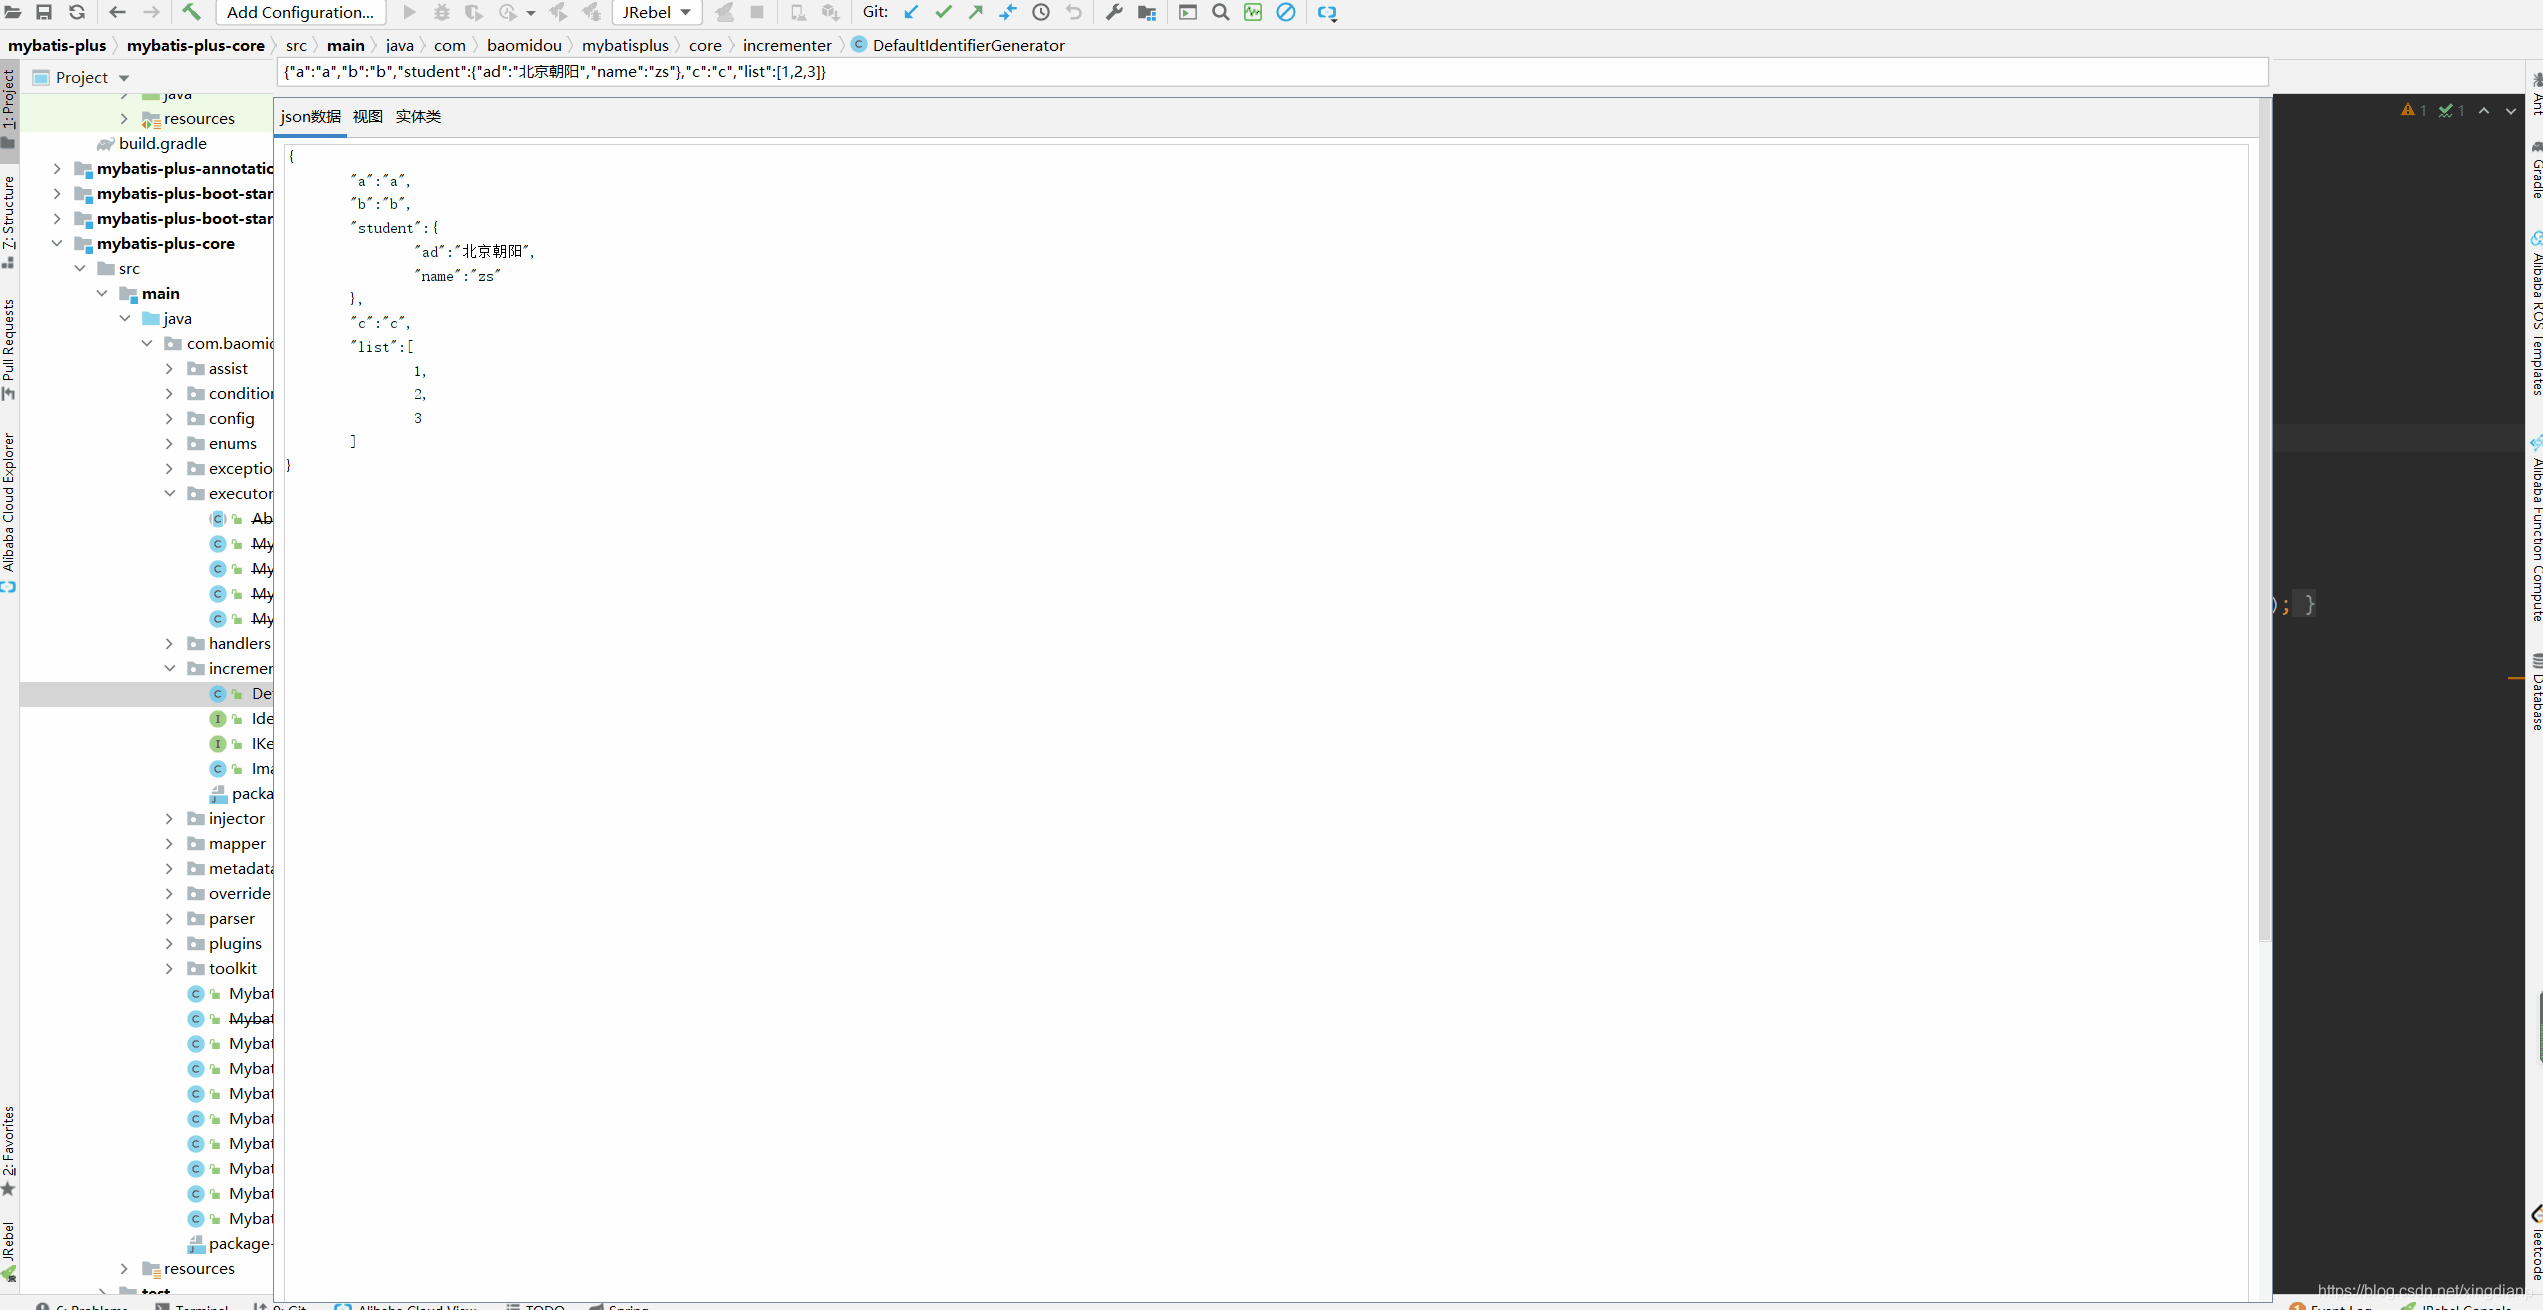Click the Build project hammer icon
This screenshot has width=2543, height=1310.
point(194,12)
